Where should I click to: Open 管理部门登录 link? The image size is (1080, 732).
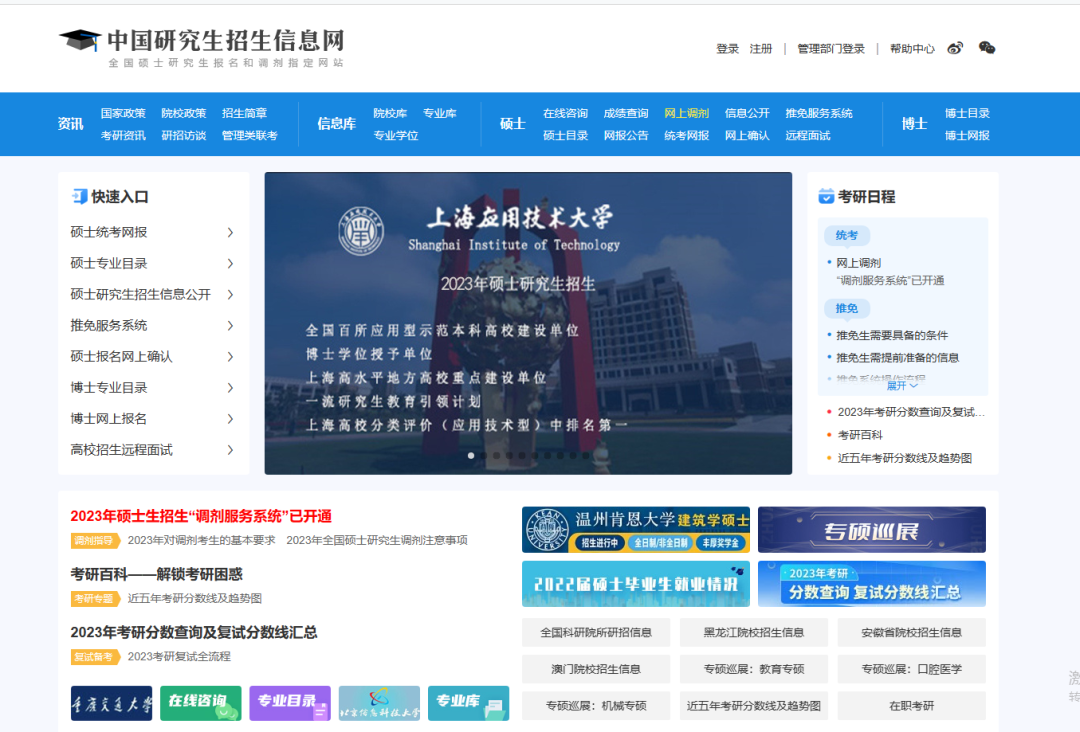click(x=831, y=49)
